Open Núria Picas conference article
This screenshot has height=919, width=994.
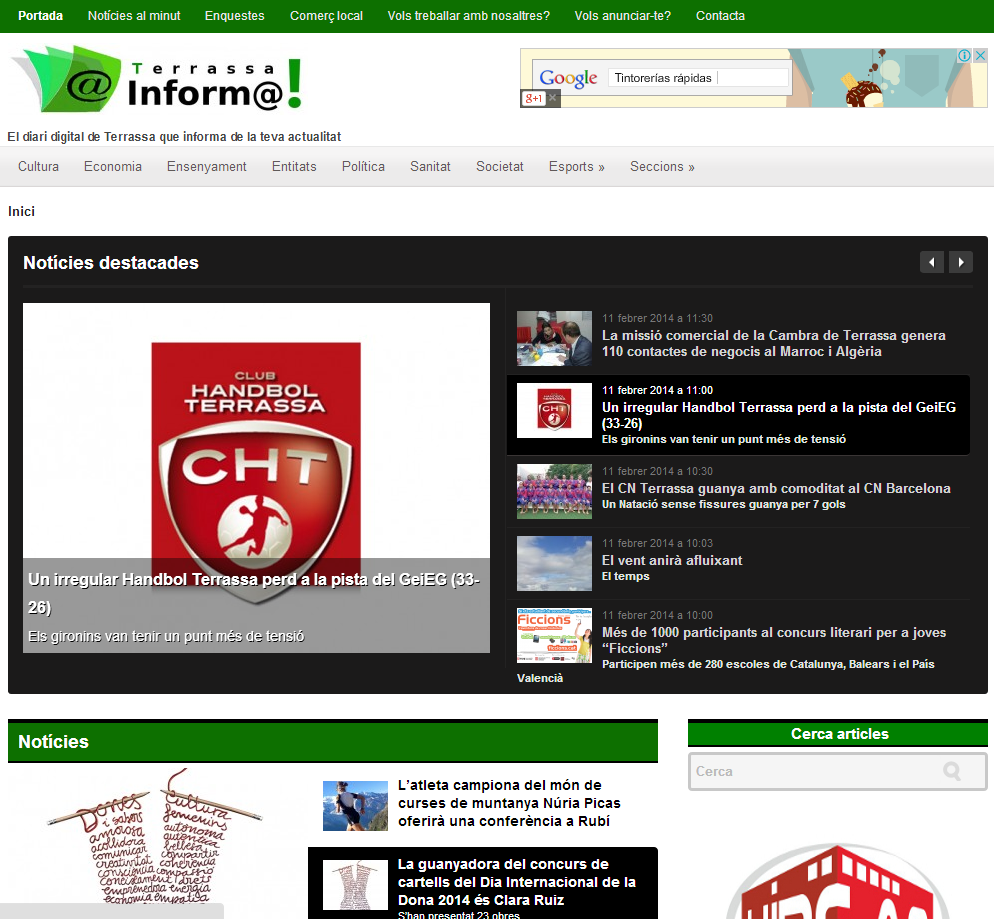(509, 803)
